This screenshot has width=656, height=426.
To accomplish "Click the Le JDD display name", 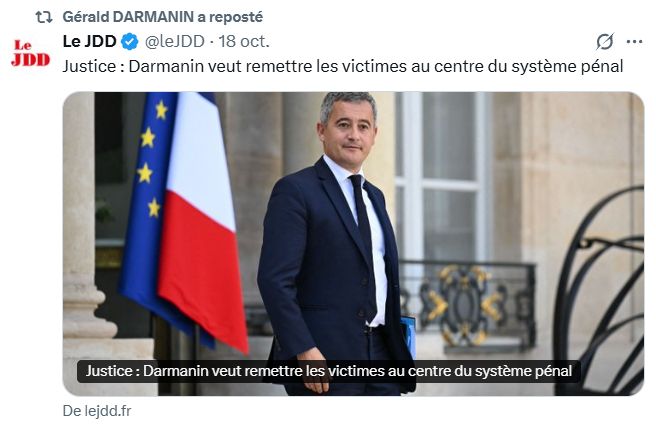I will coord(90,41).
